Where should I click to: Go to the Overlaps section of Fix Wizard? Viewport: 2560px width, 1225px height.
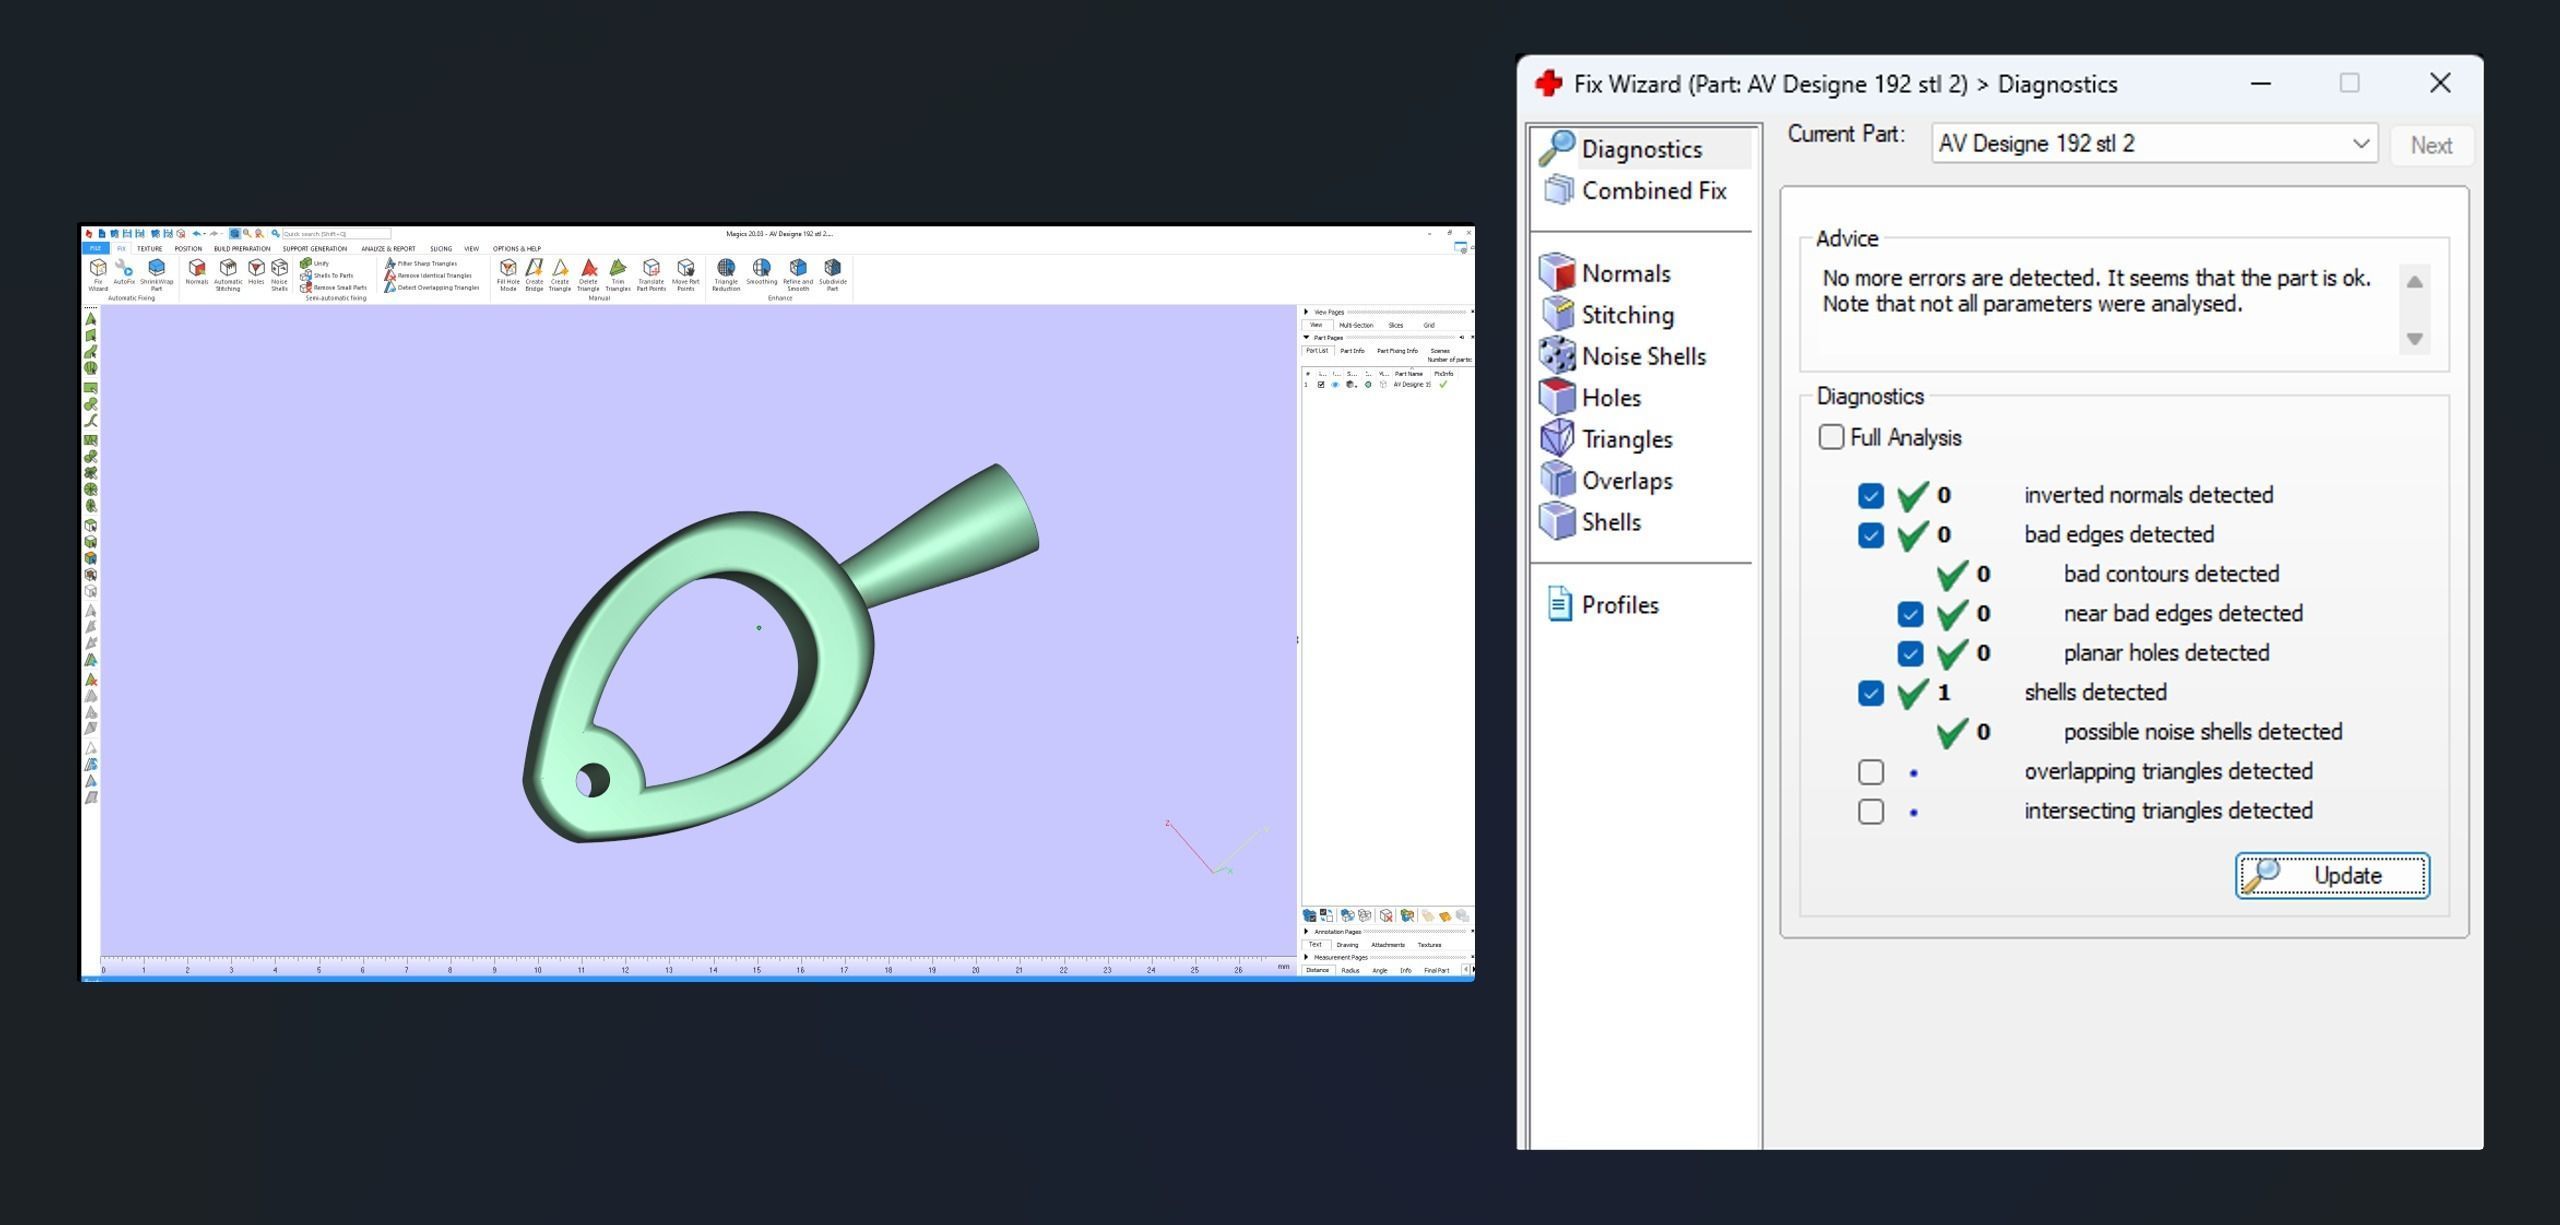[1626, 481]
